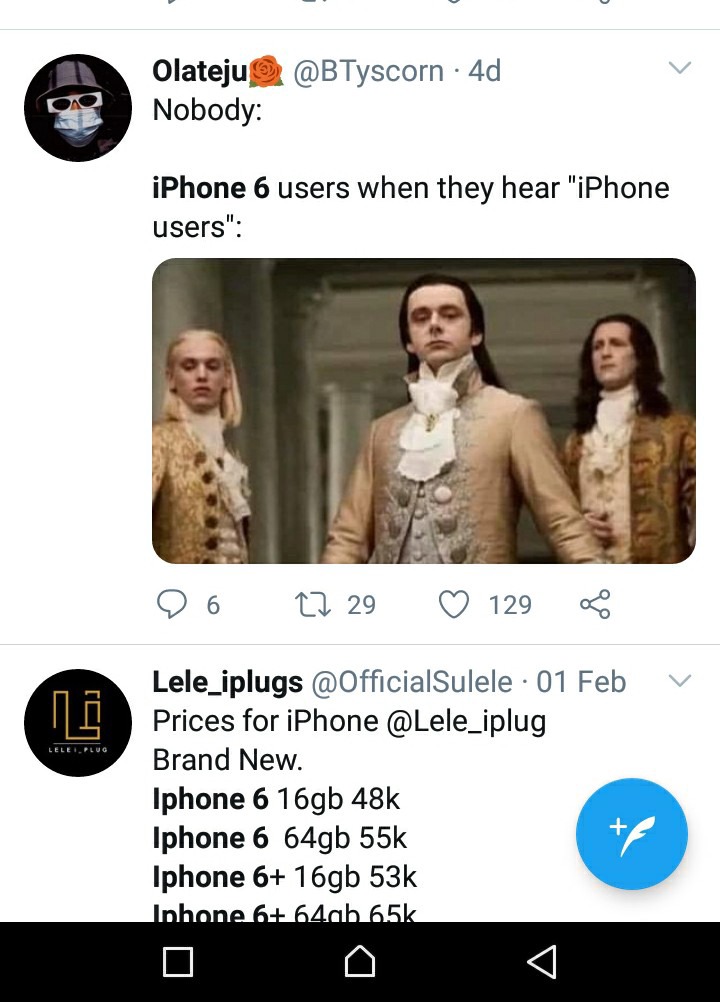Expand options chevron on Lele_iplugs tweet

pyautogui.click(x=680, y=681)
